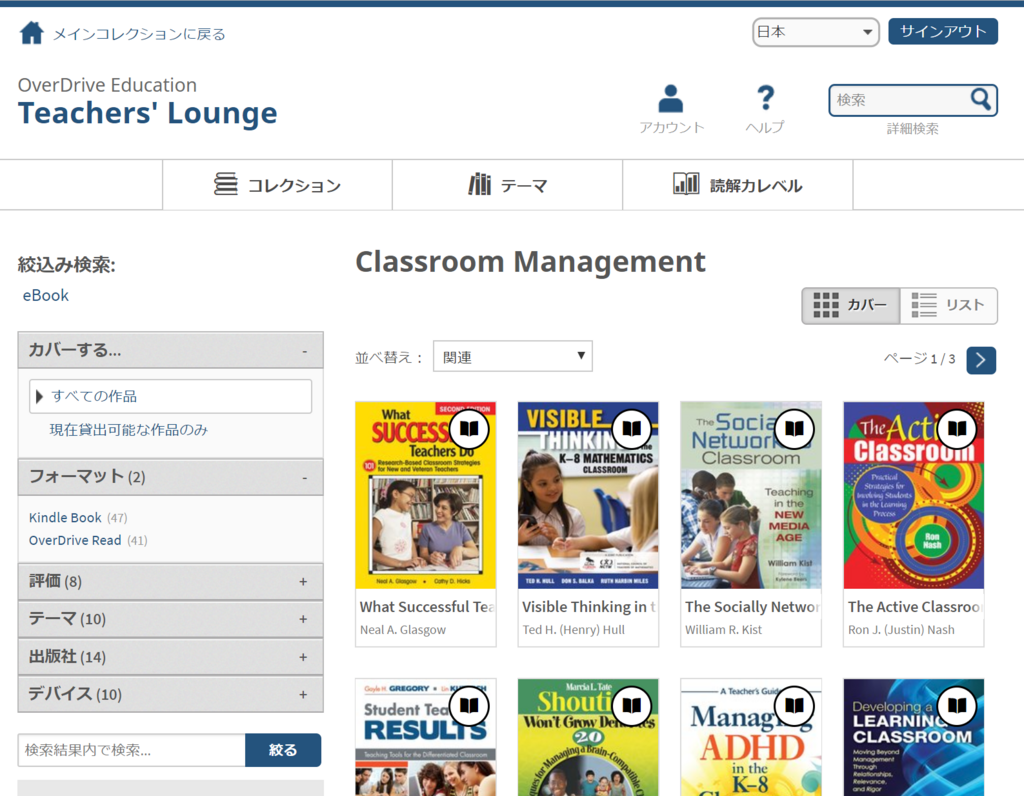
Task: Focus the 検索 search field
Action: coord(900,100)
